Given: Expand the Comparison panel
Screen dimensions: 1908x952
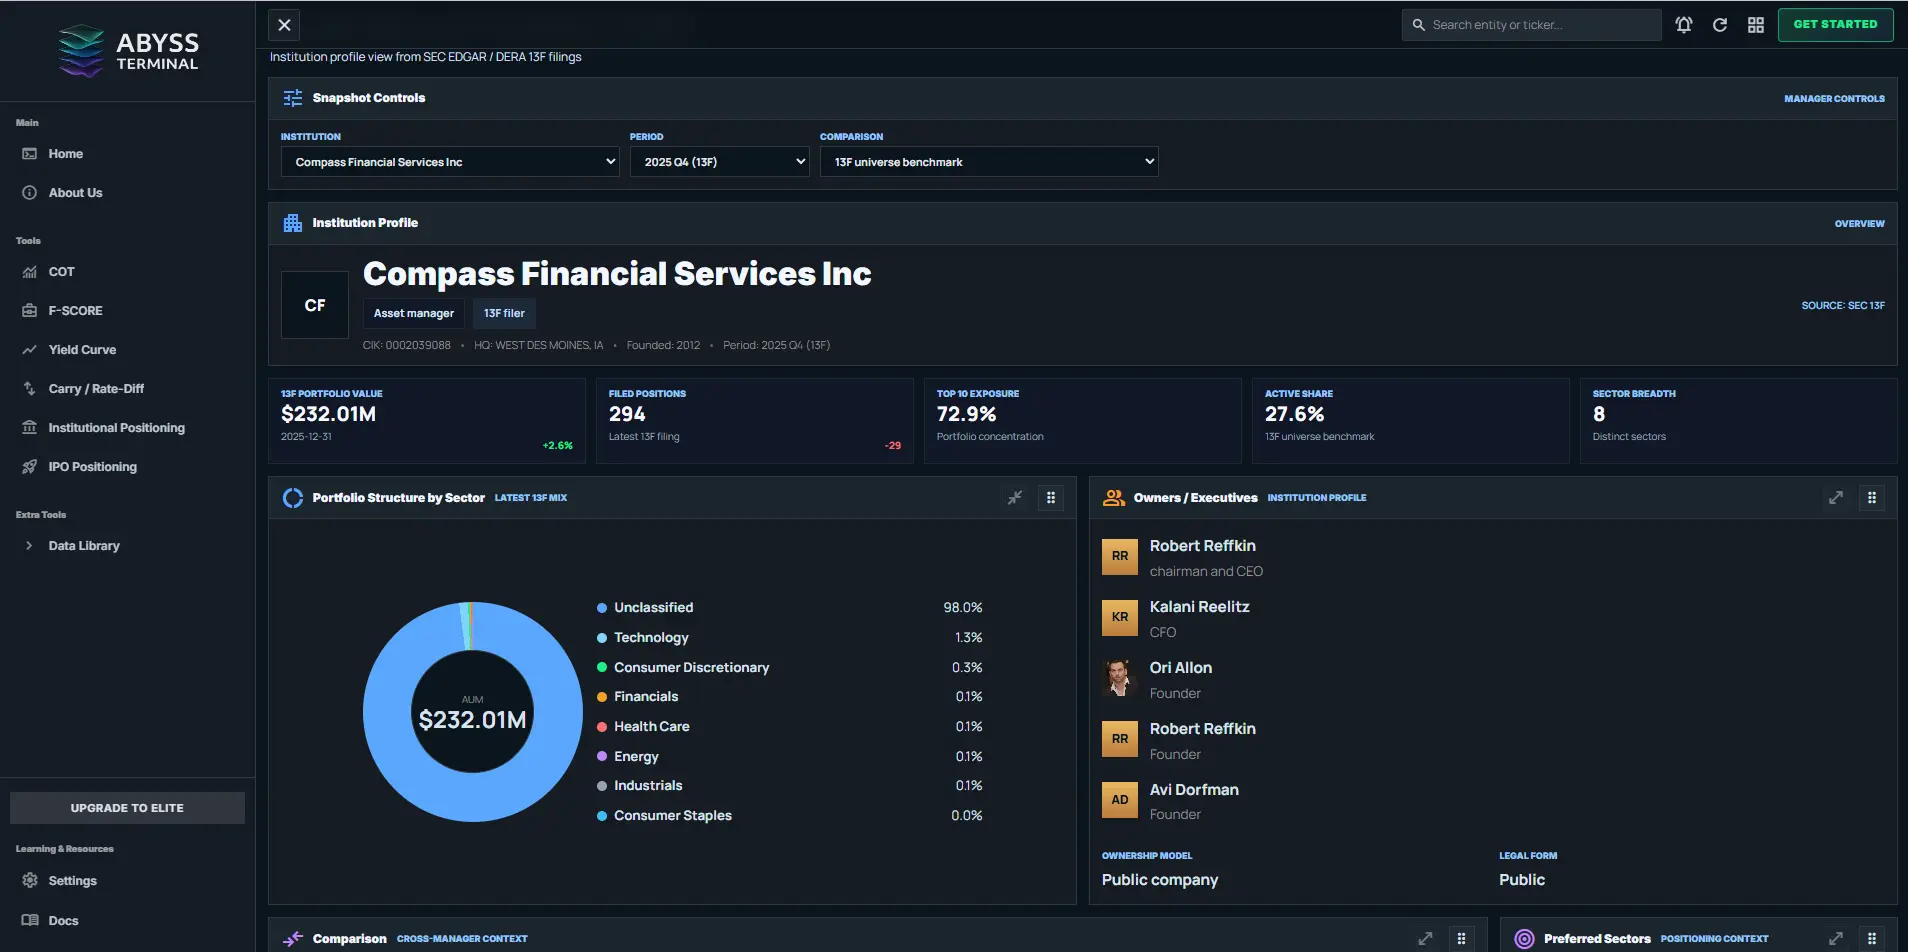Looking at the screenshot, I should 1425,939.
